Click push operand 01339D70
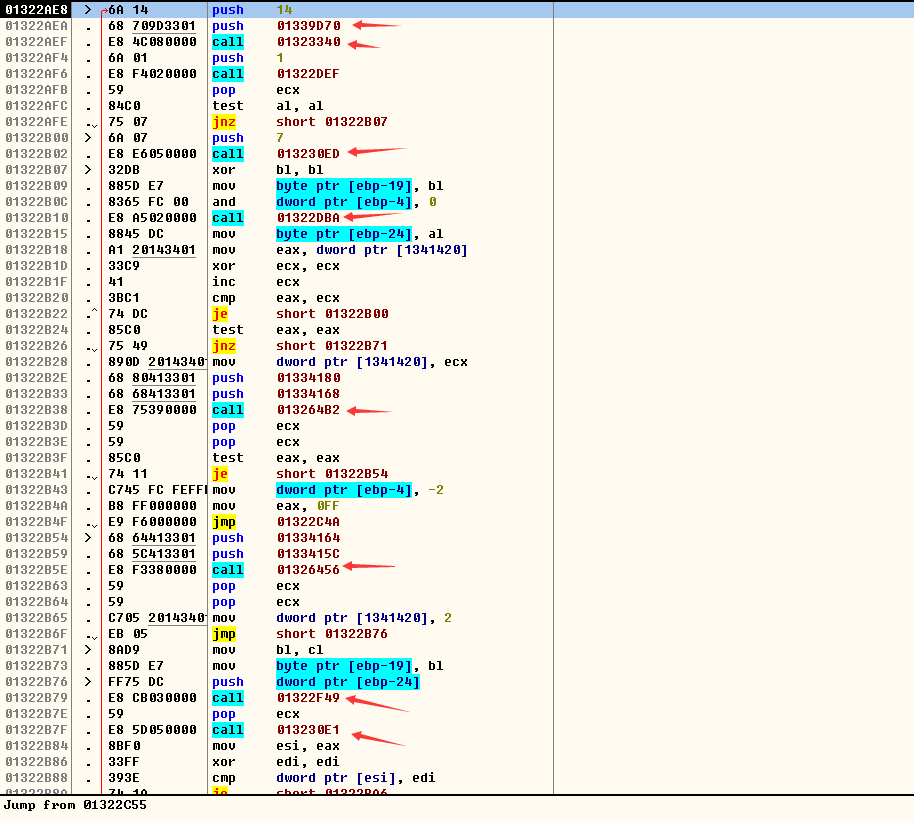This screenshot has height=821, width=914. [308, 26]
